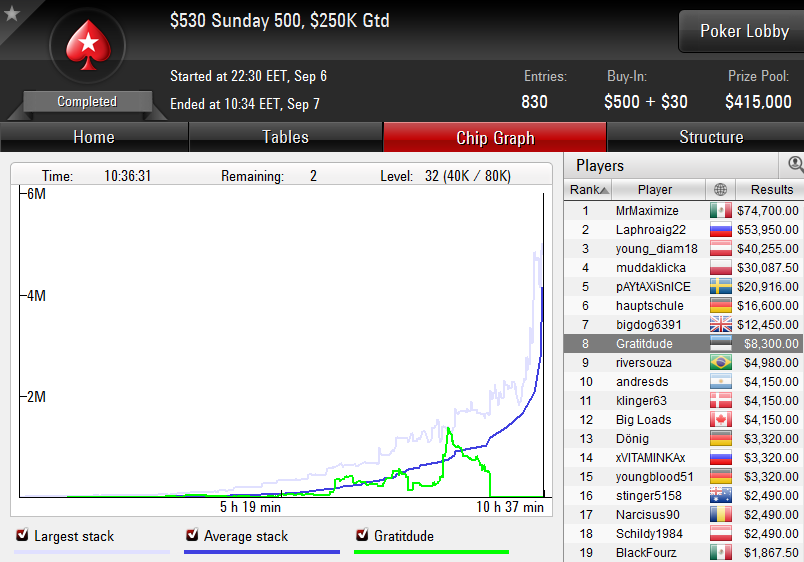The height and width of the screenshot is (562, 804).
Task: Click the Canada flag beside Big Loads
Action: [720, 419]
